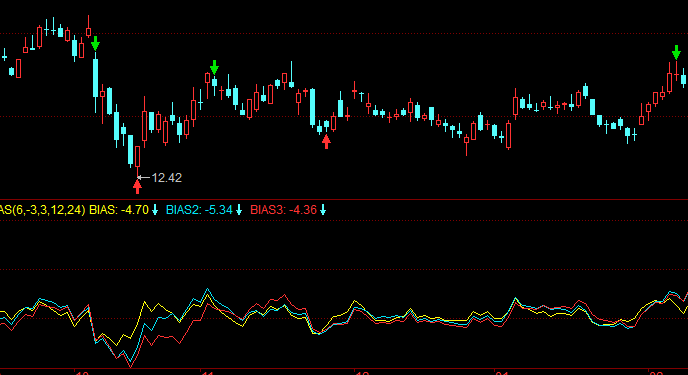This screenshot has width=688, height=375.
Task: Click the month 11 marker on time axis
Action: (207, 373)
